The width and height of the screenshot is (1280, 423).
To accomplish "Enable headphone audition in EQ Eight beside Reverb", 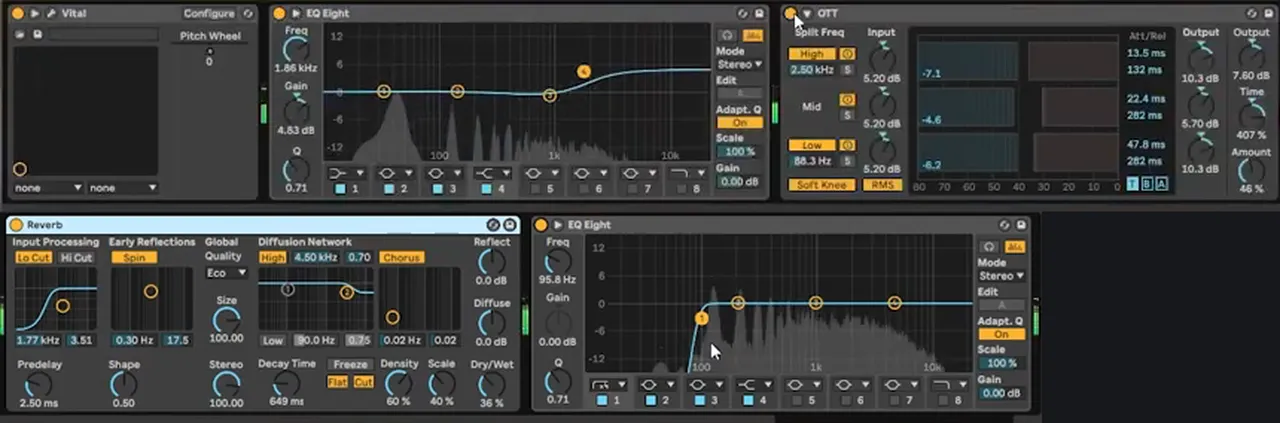I will point(989,247).
